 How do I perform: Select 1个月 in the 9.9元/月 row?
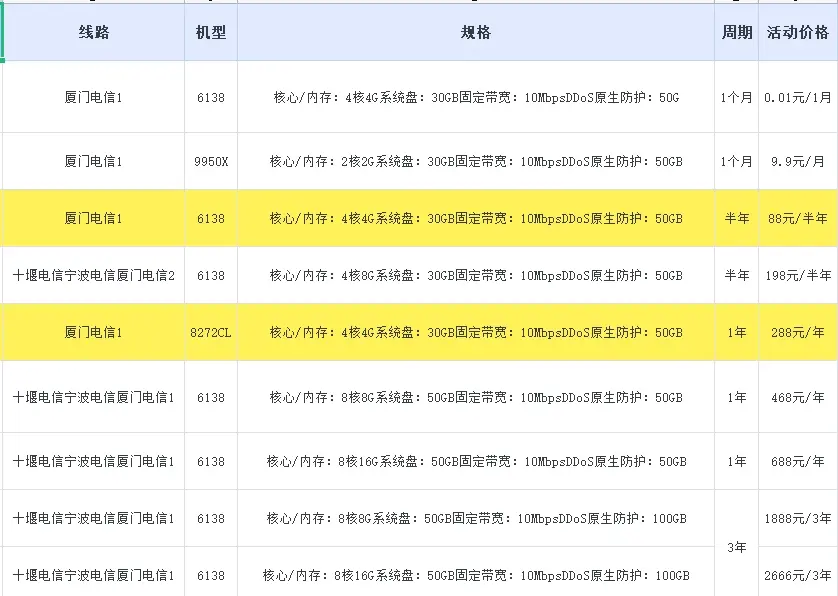[x=736, y=161]
